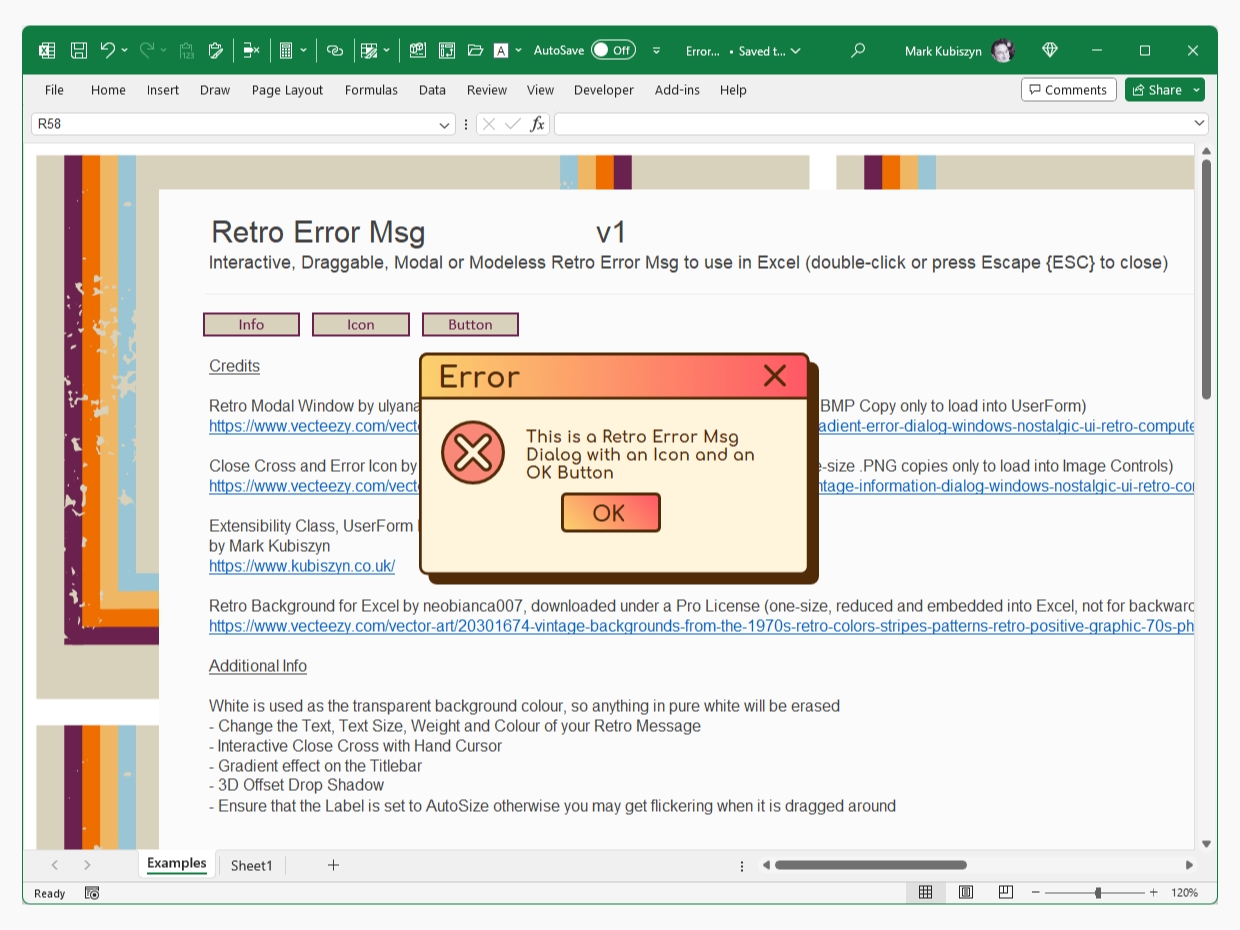The height and width of the screenshot is (930, 1240).
Task: Click the search magnifier icon
Action: 857,50
